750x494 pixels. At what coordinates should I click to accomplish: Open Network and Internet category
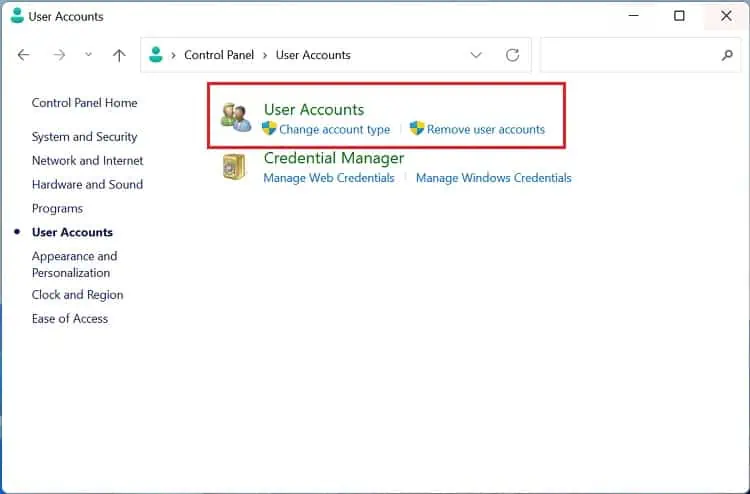pos(88,161)
